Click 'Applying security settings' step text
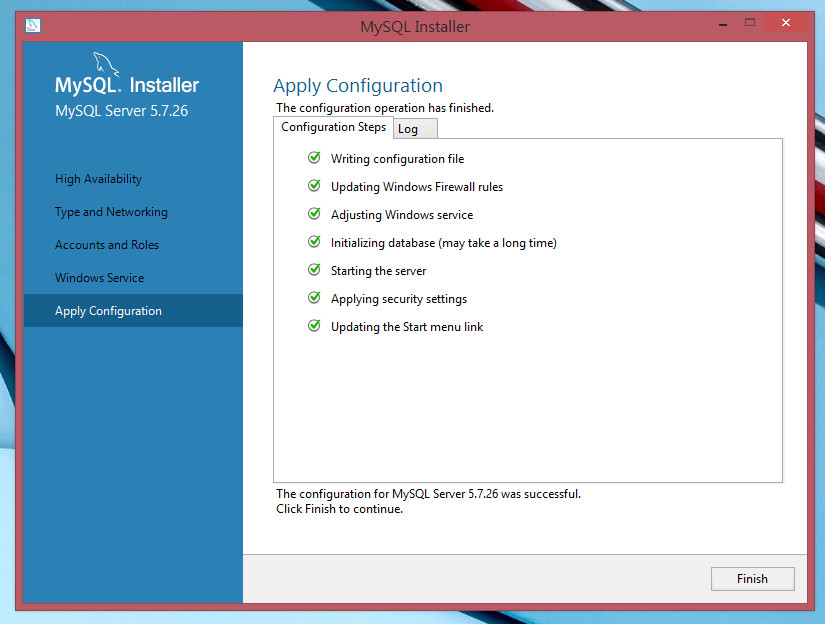This screenshot has width=825, height=624. click(x=399, y=299)
